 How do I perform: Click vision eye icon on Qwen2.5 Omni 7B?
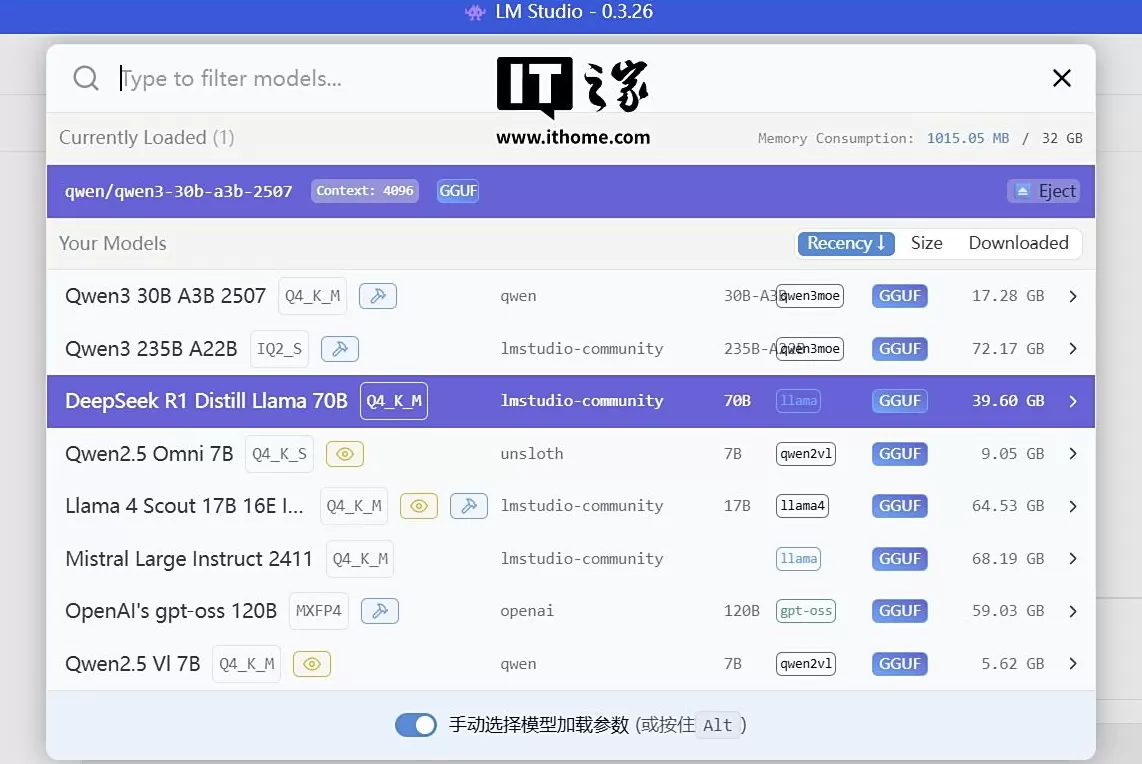pyautogui.click(x=345, y=454)
